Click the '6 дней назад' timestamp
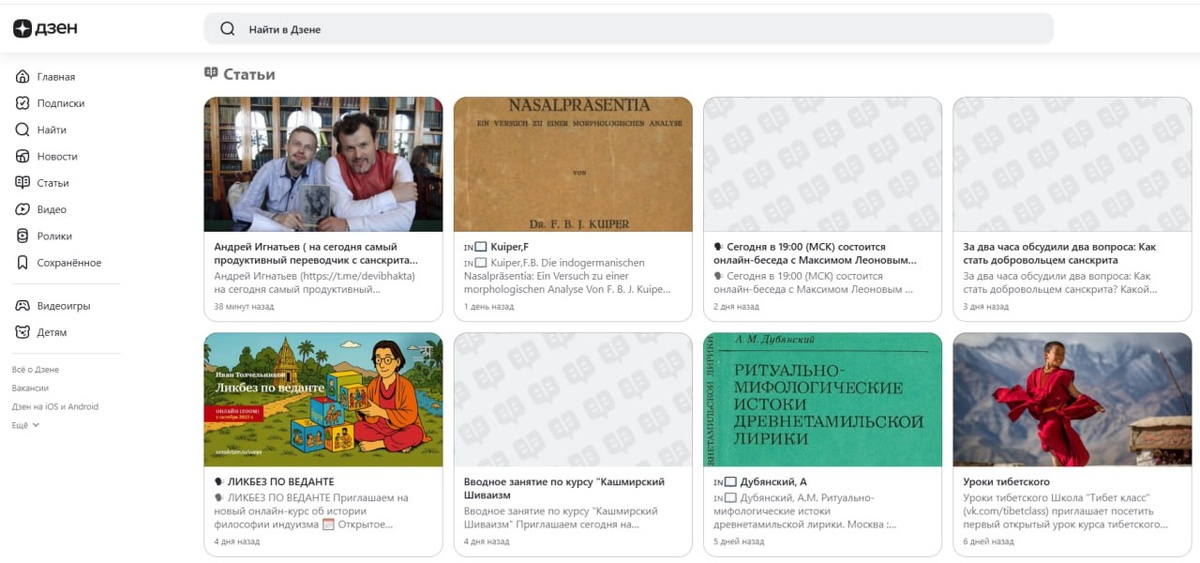The height and width of the screenshot is (563, 1200). point(989,541)
